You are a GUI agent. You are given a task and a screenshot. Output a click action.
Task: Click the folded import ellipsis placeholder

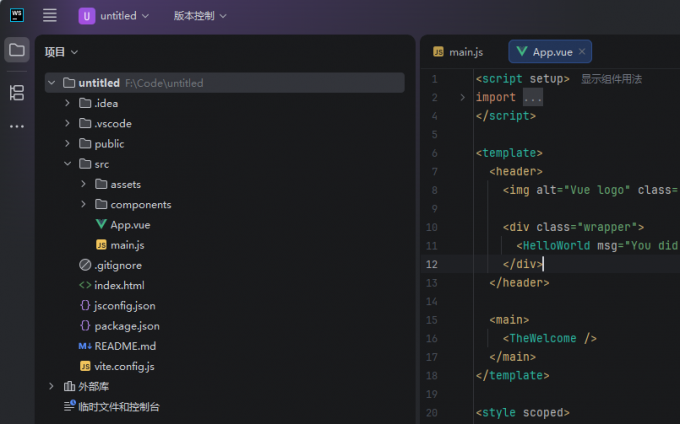[x=533, y=97]
